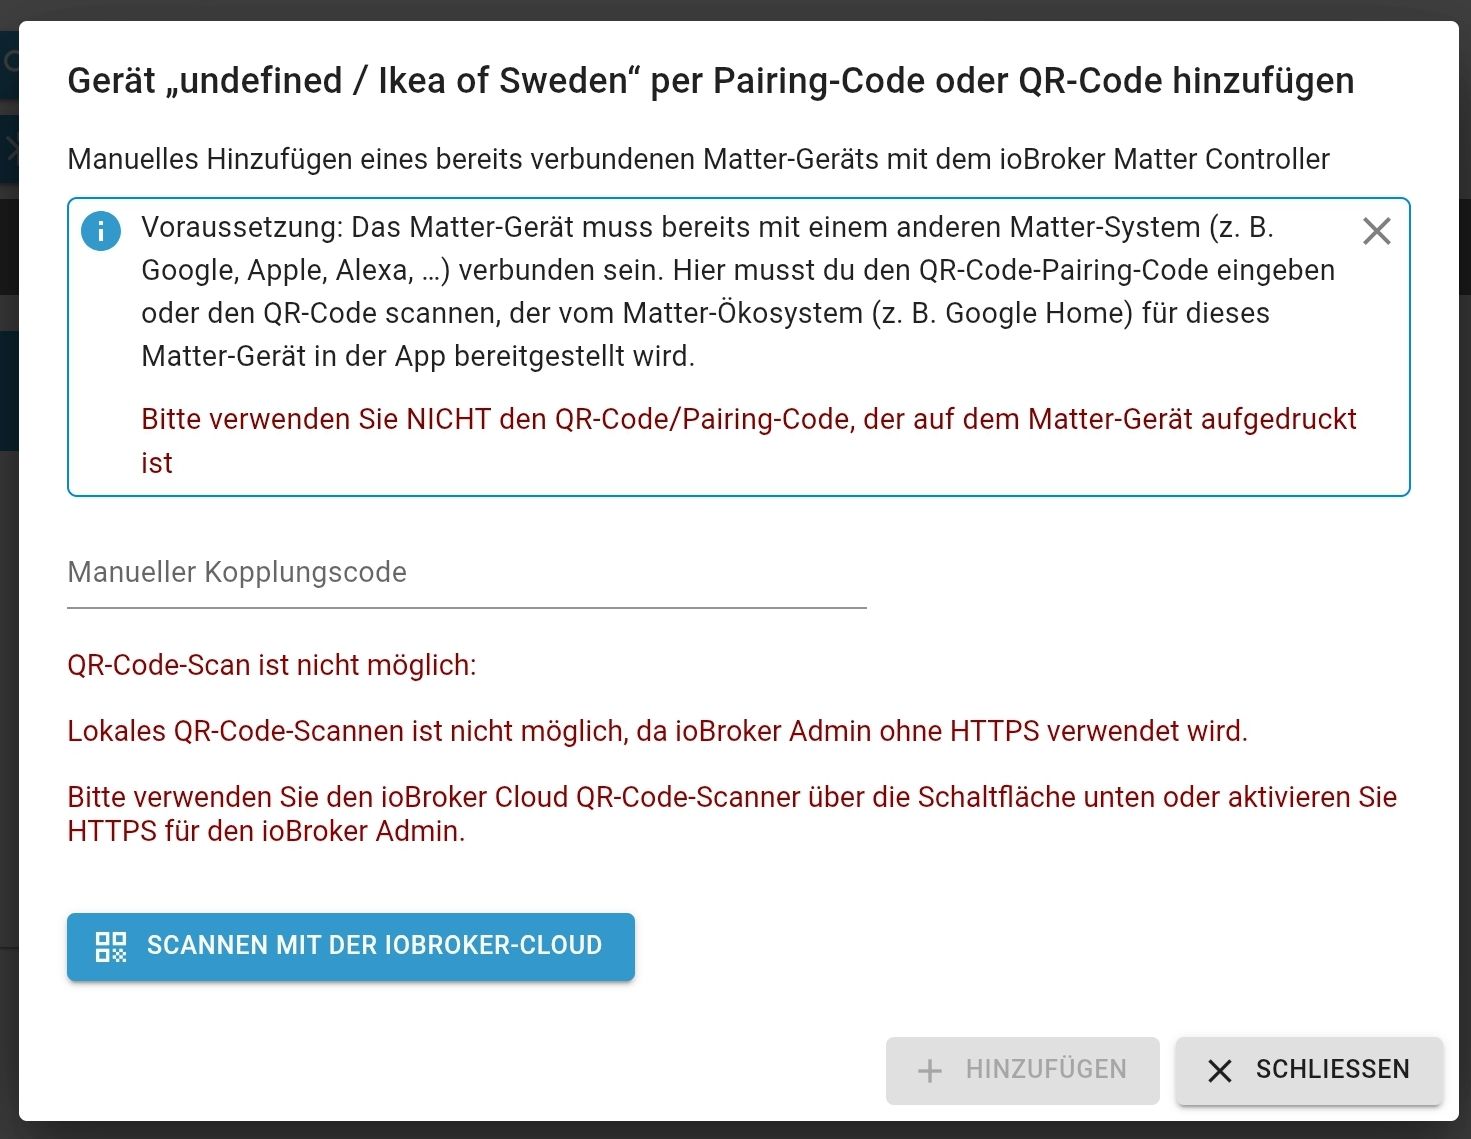The height and width of the screenshot is (1139, 1471).
Task: Click the Voraussetzung paragraph in the info box
Action: (738, 291)
